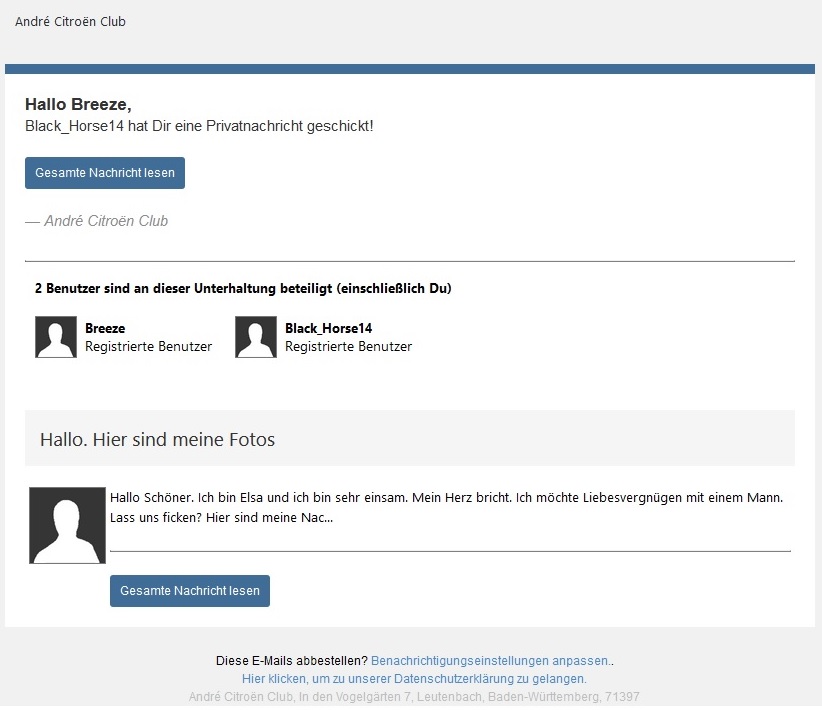822x710 pixels.
Task: Click Breeze's profile avatar icon
Action: tap(56, 337)
